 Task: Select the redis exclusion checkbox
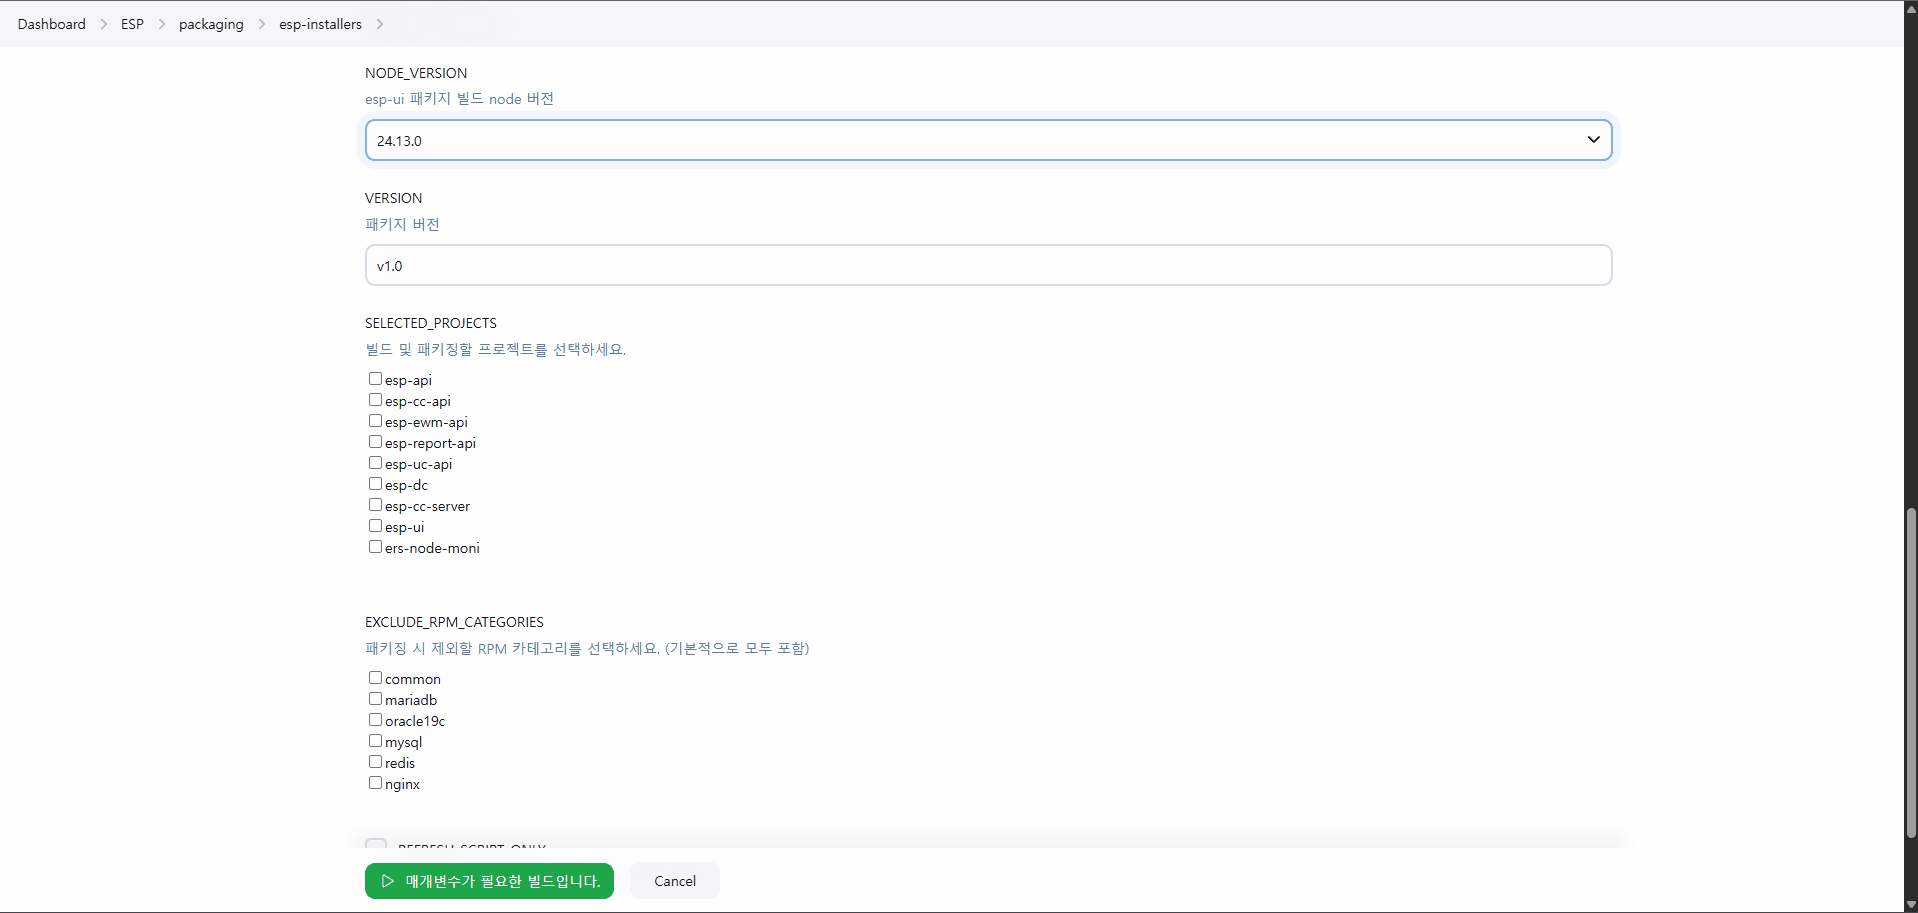tap(375, 762)
